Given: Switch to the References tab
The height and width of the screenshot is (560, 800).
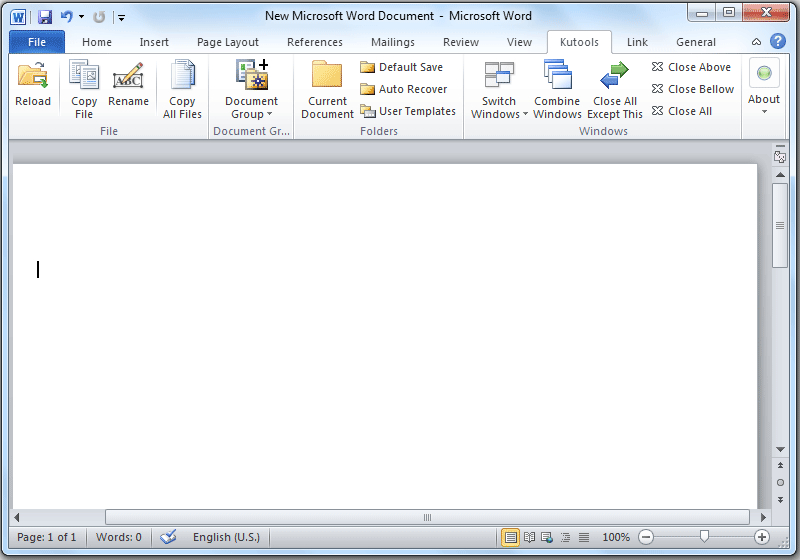Looking at the screenshot, I should 315,42.
